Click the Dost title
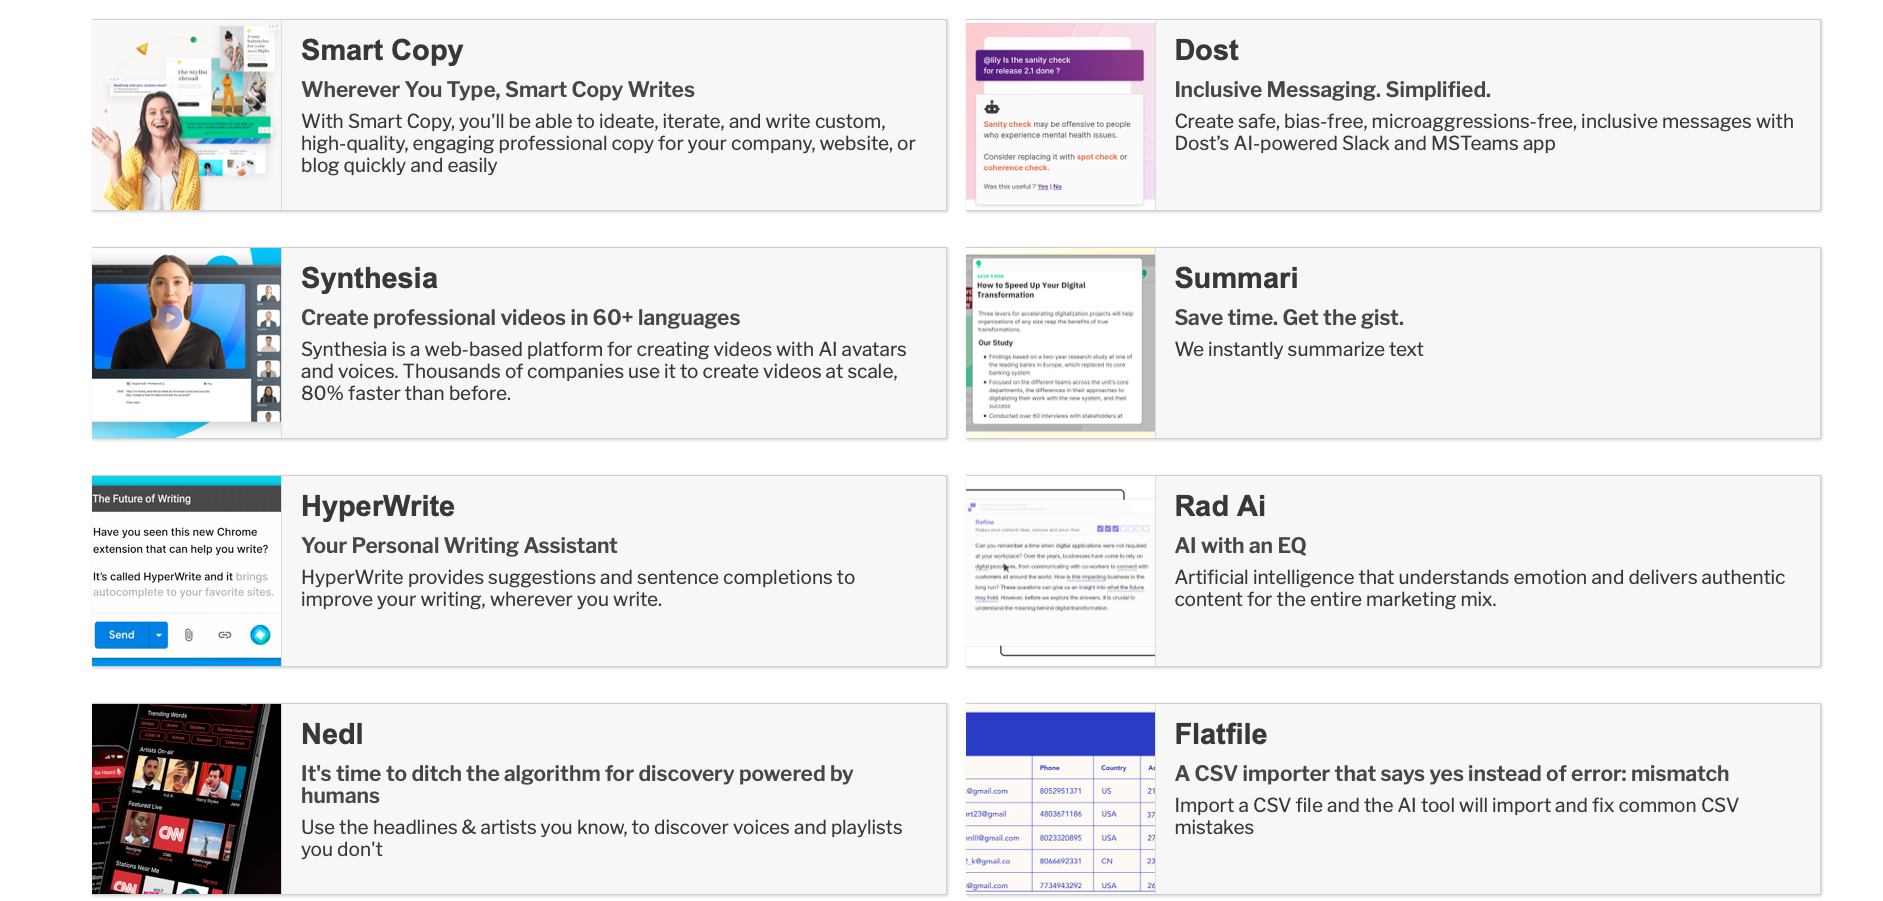1883x901 pixels. 1206,50
